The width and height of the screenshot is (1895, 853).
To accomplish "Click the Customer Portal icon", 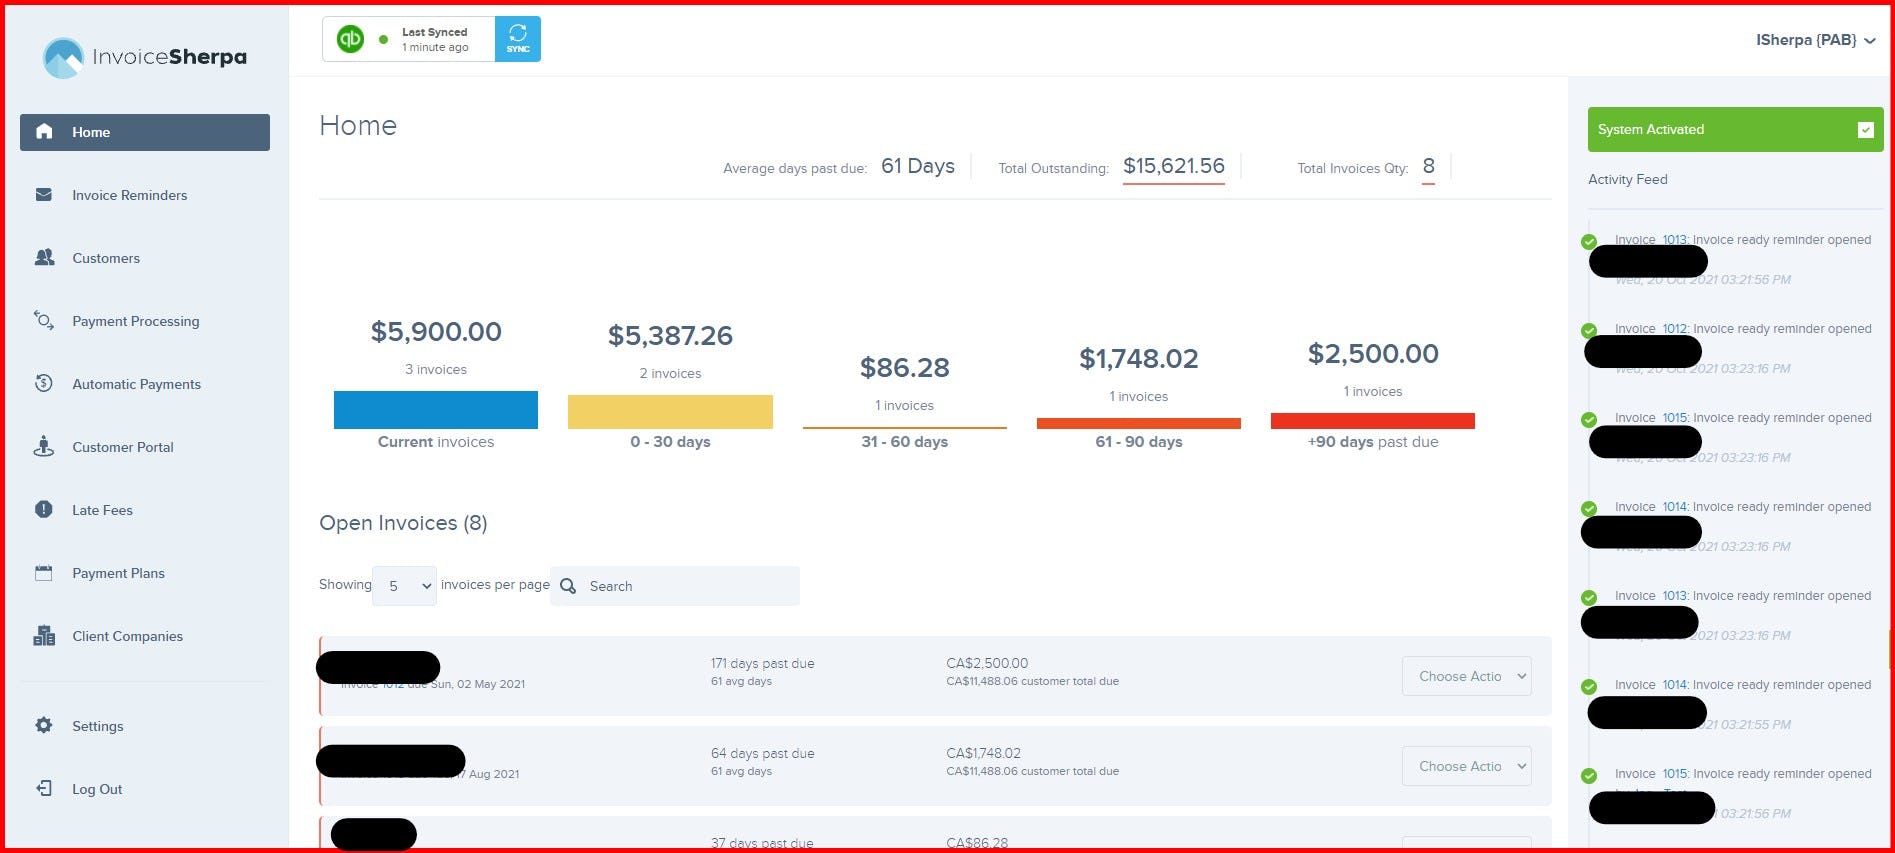I will [x=44, y=447].
